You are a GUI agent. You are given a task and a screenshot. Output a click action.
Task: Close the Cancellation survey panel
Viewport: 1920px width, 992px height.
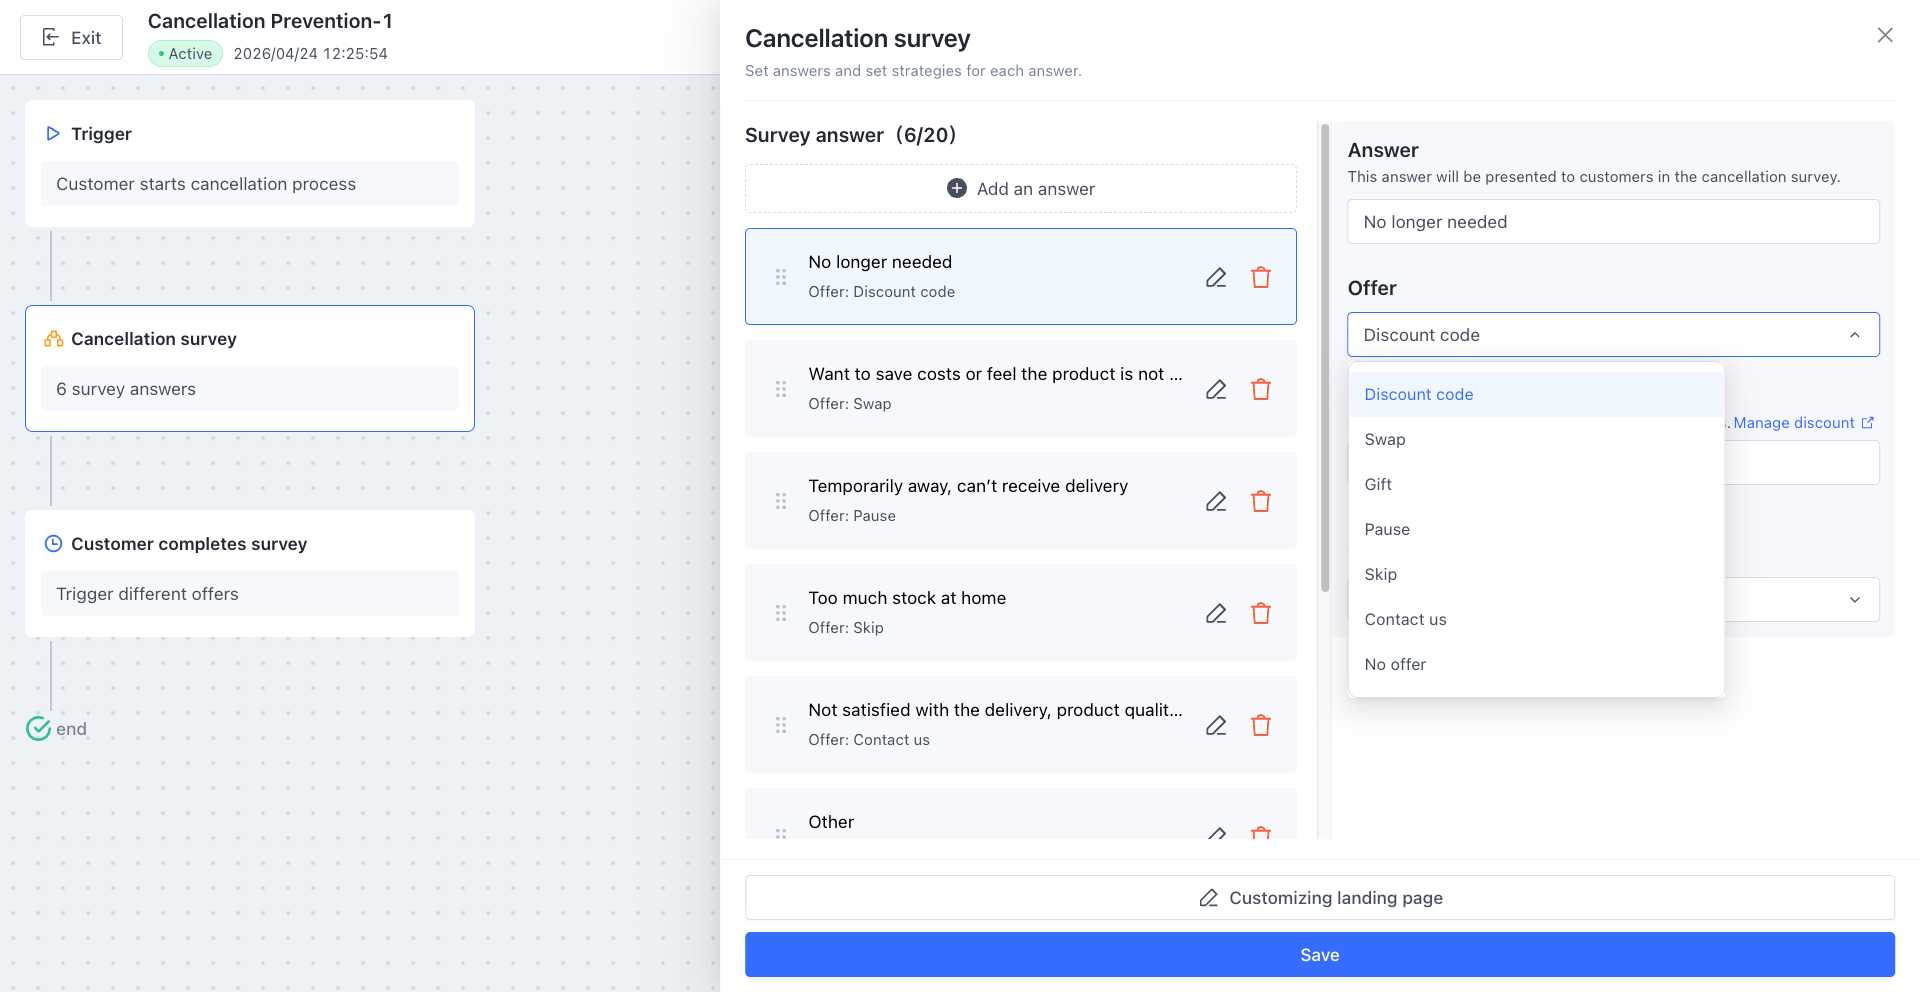point(1885,36)
